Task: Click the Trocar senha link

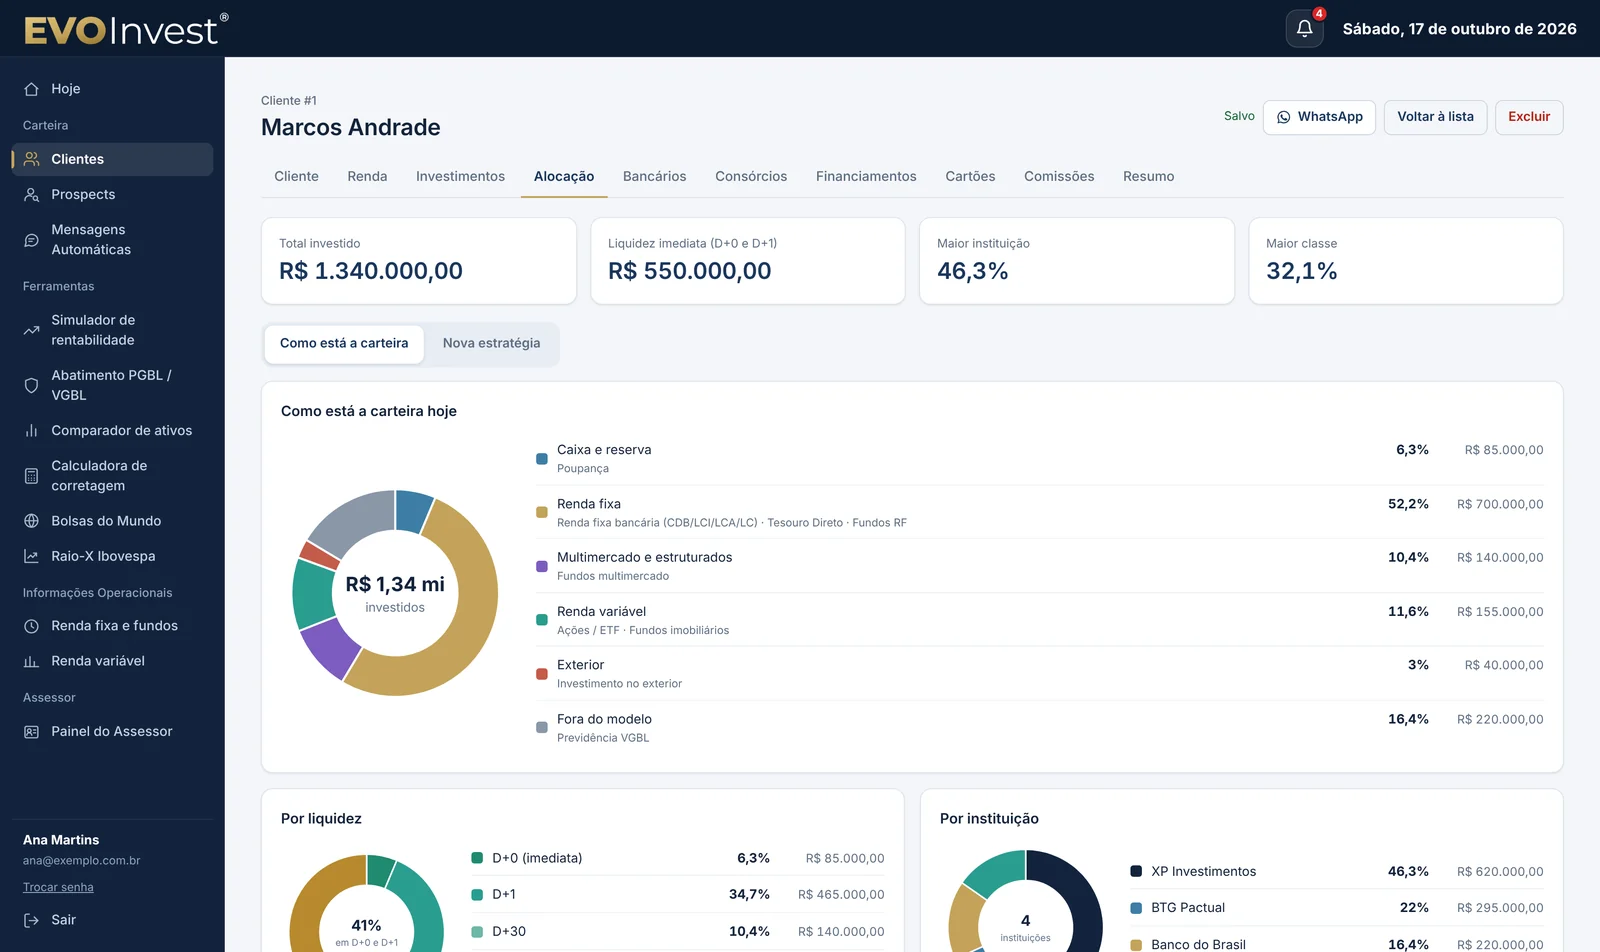Action: click(x=58, y=887)
